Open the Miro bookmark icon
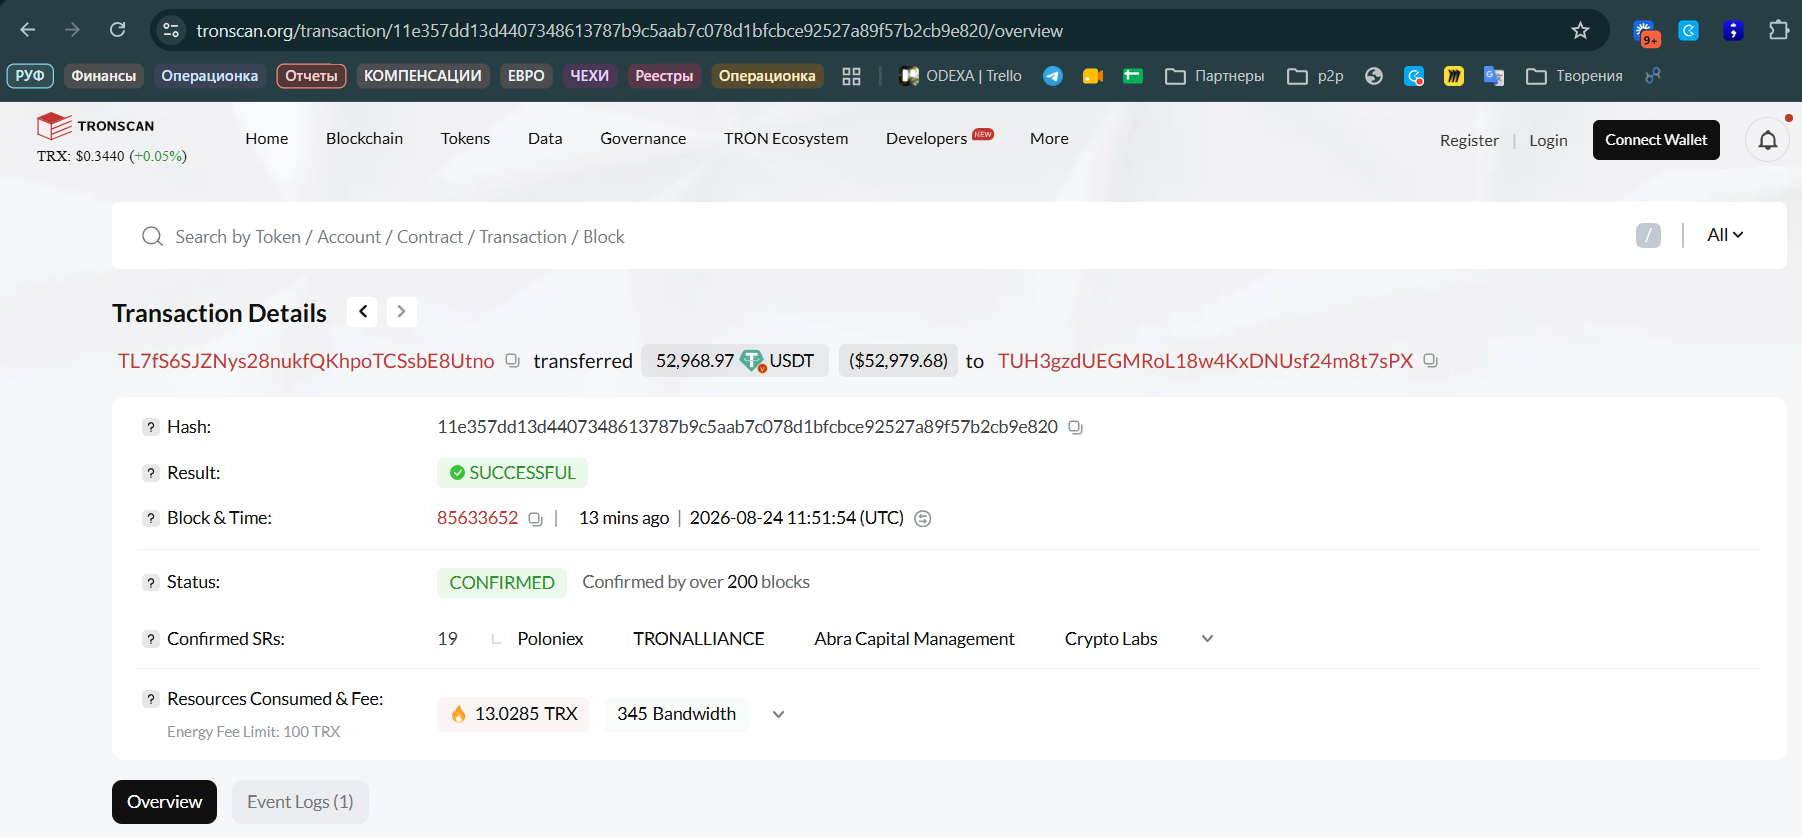1802x837 pixels. 1454,76
